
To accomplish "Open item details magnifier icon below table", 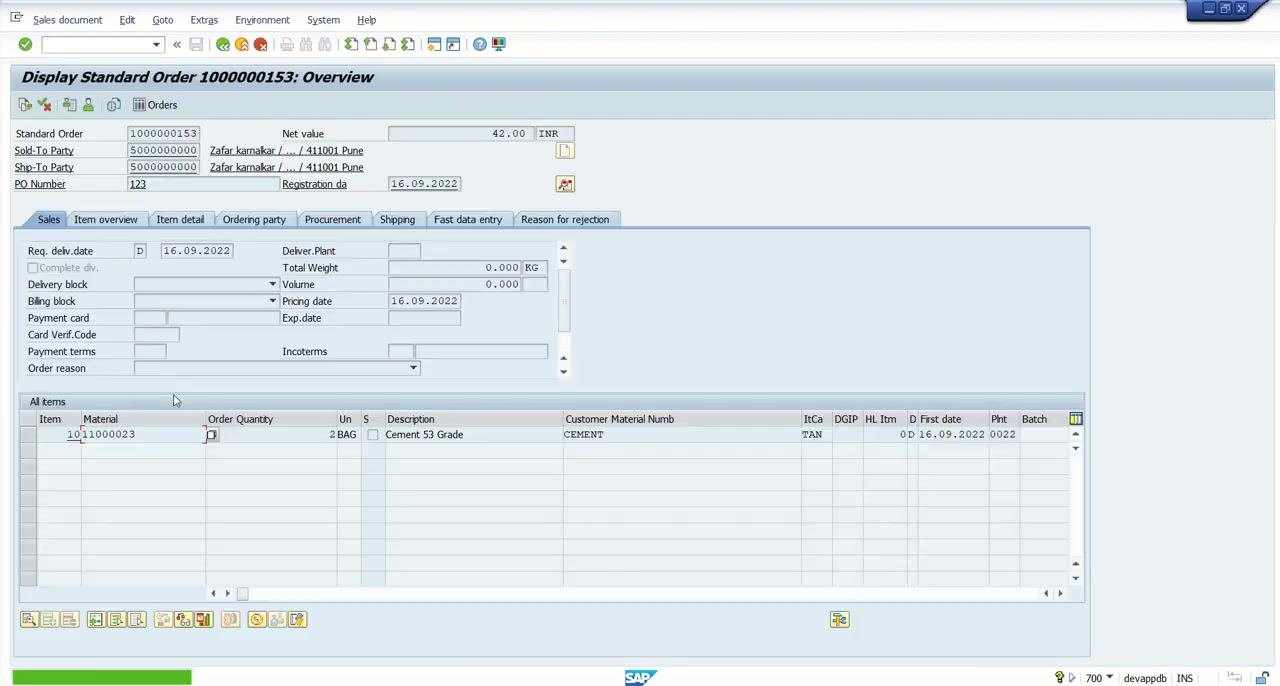I will (x=29, y=620).
